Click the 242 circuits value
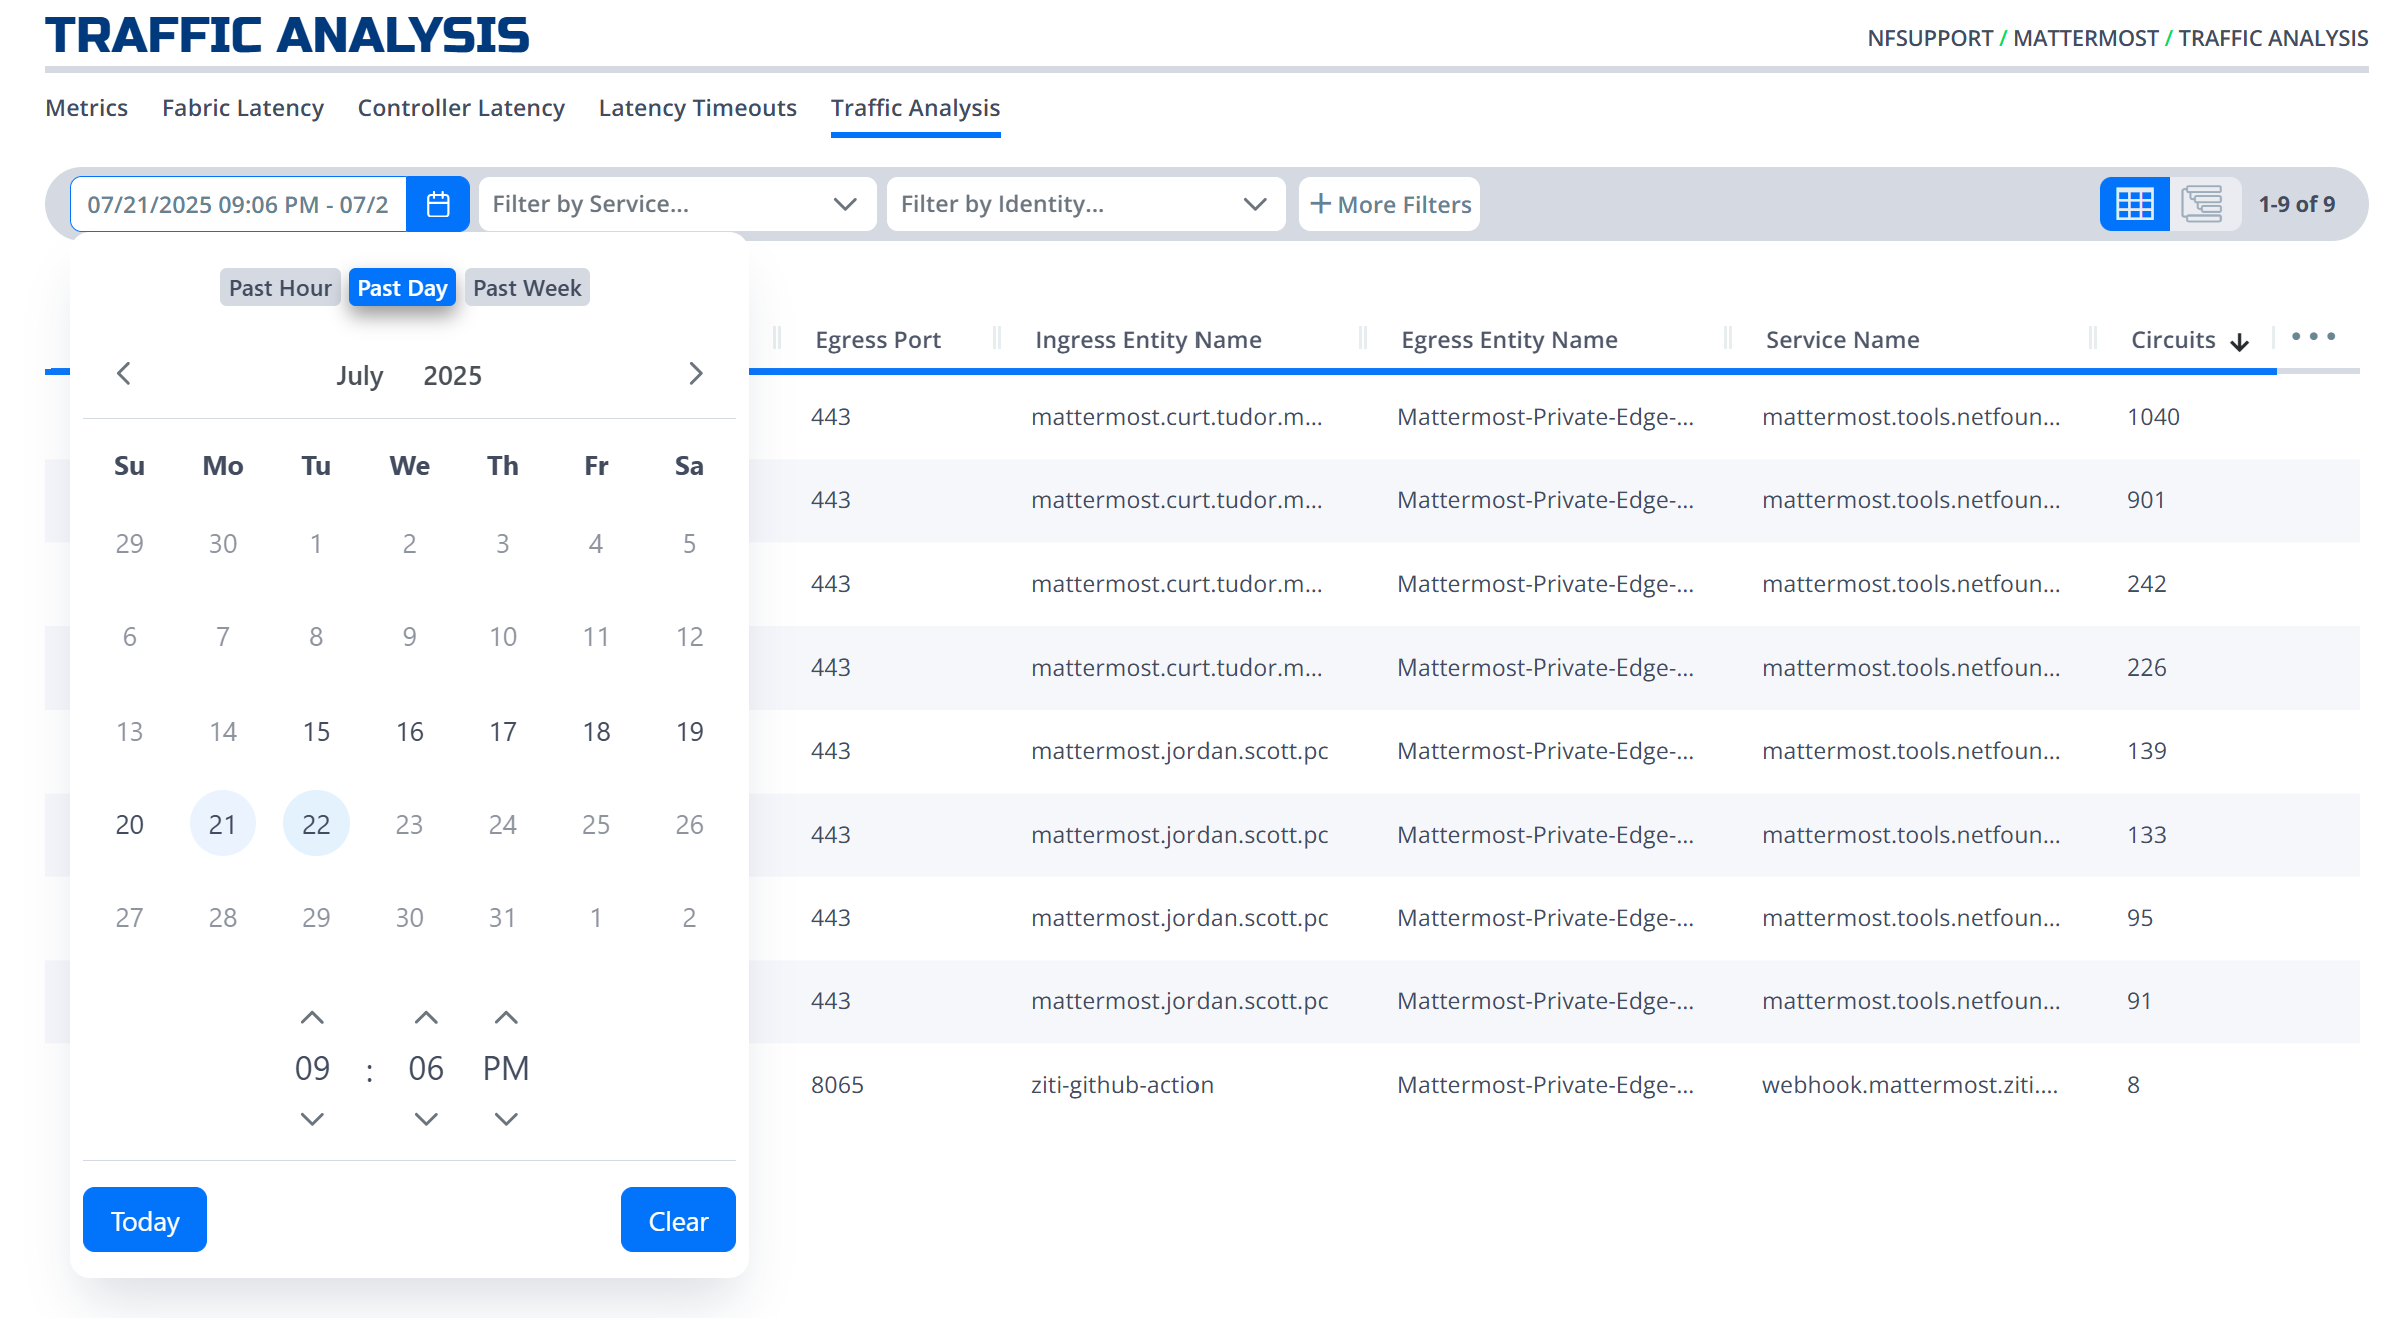The image size is (2386, 1318). [2146, 584]
